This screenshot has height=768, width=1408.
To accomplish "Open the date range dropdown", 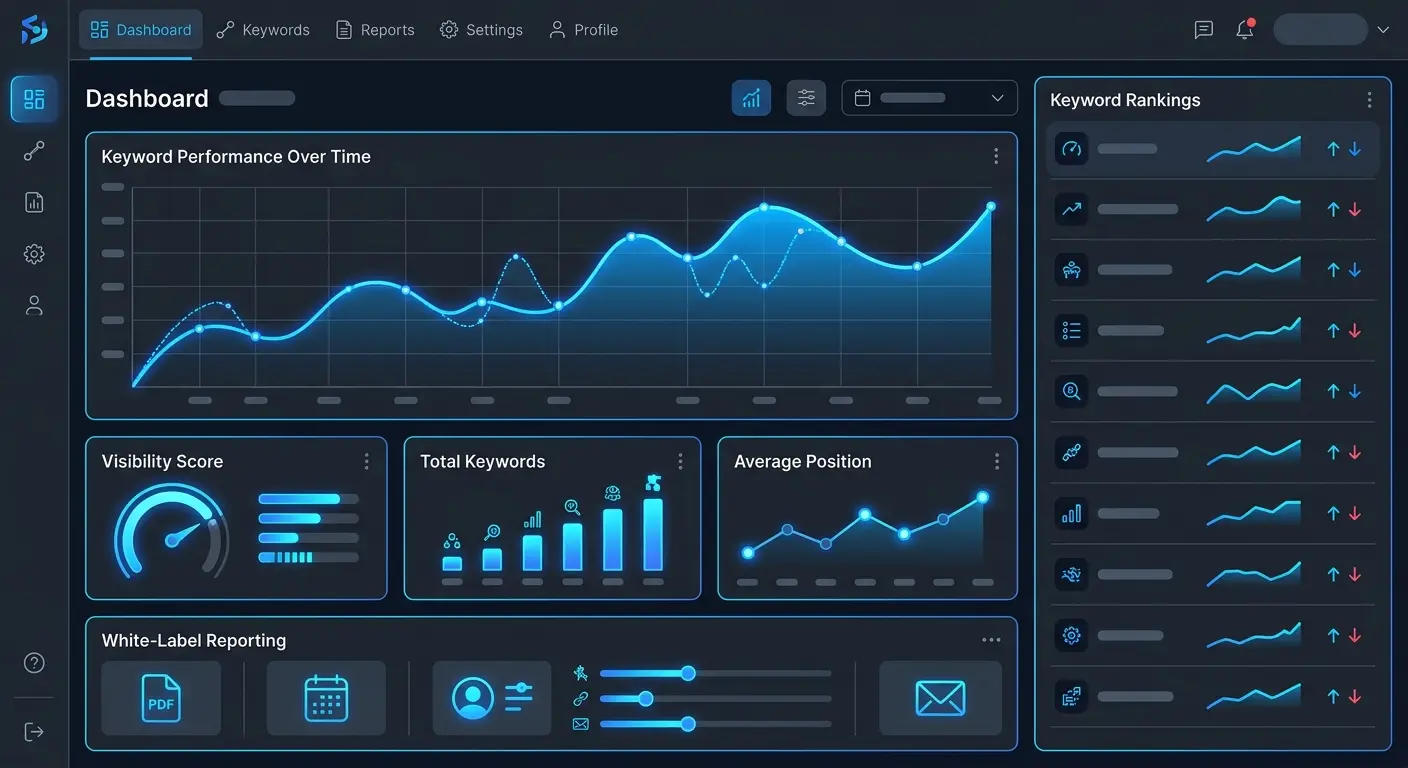I will pyautogui.click(x=930, y=98).
